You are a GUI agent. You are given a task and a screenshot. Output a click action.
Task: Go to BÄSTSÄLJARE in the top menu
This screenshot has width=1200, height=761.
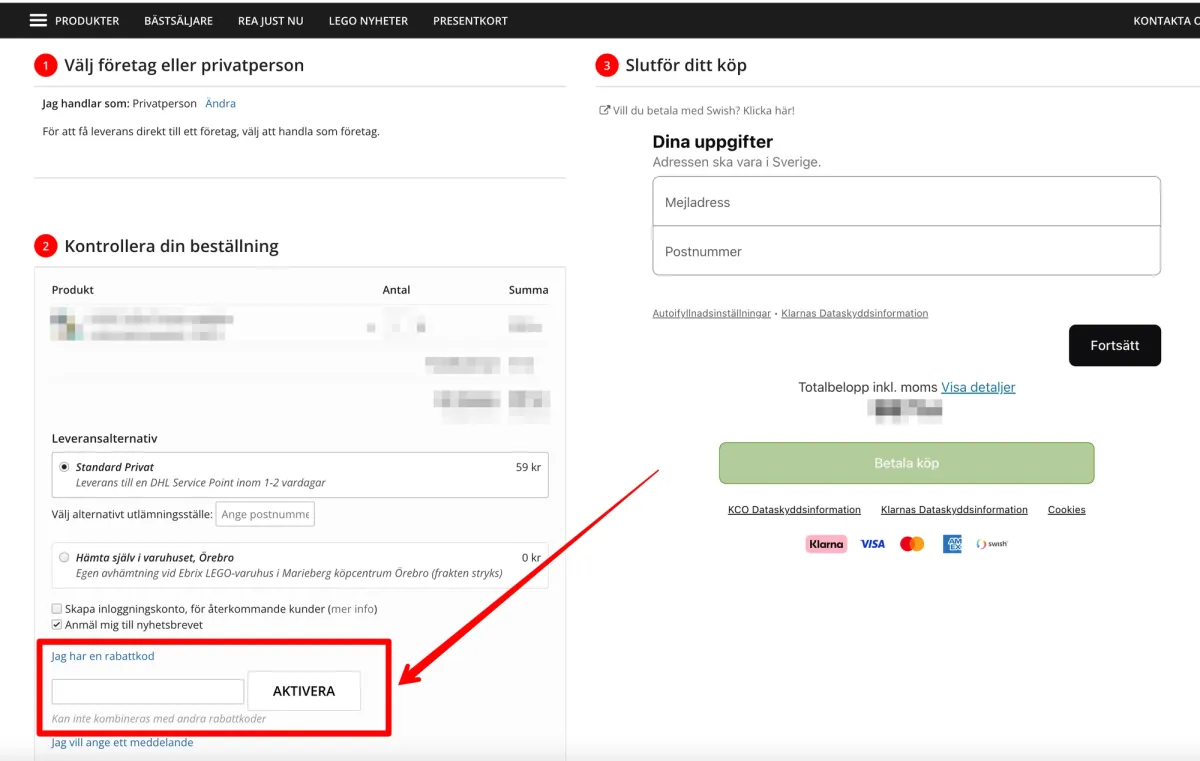178,21
